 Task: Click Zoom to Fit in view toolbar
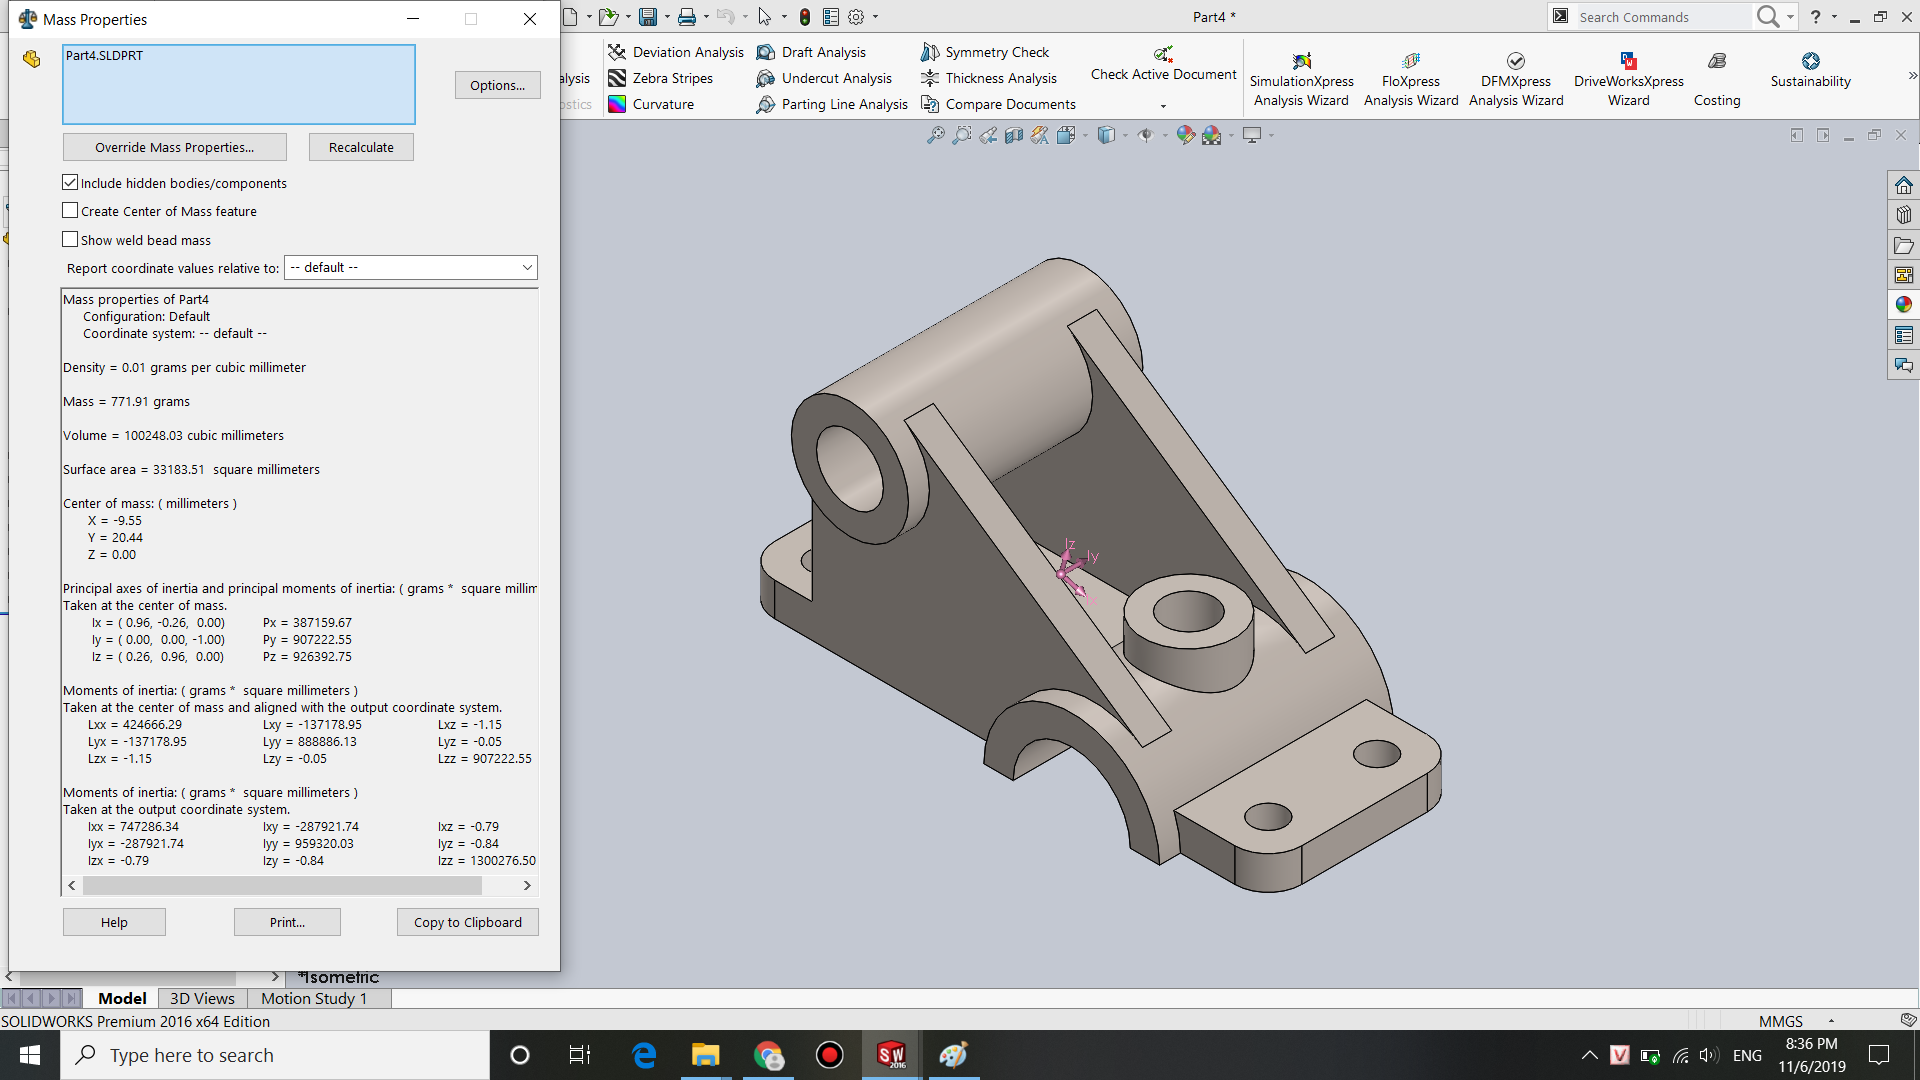tap(936, 135)
